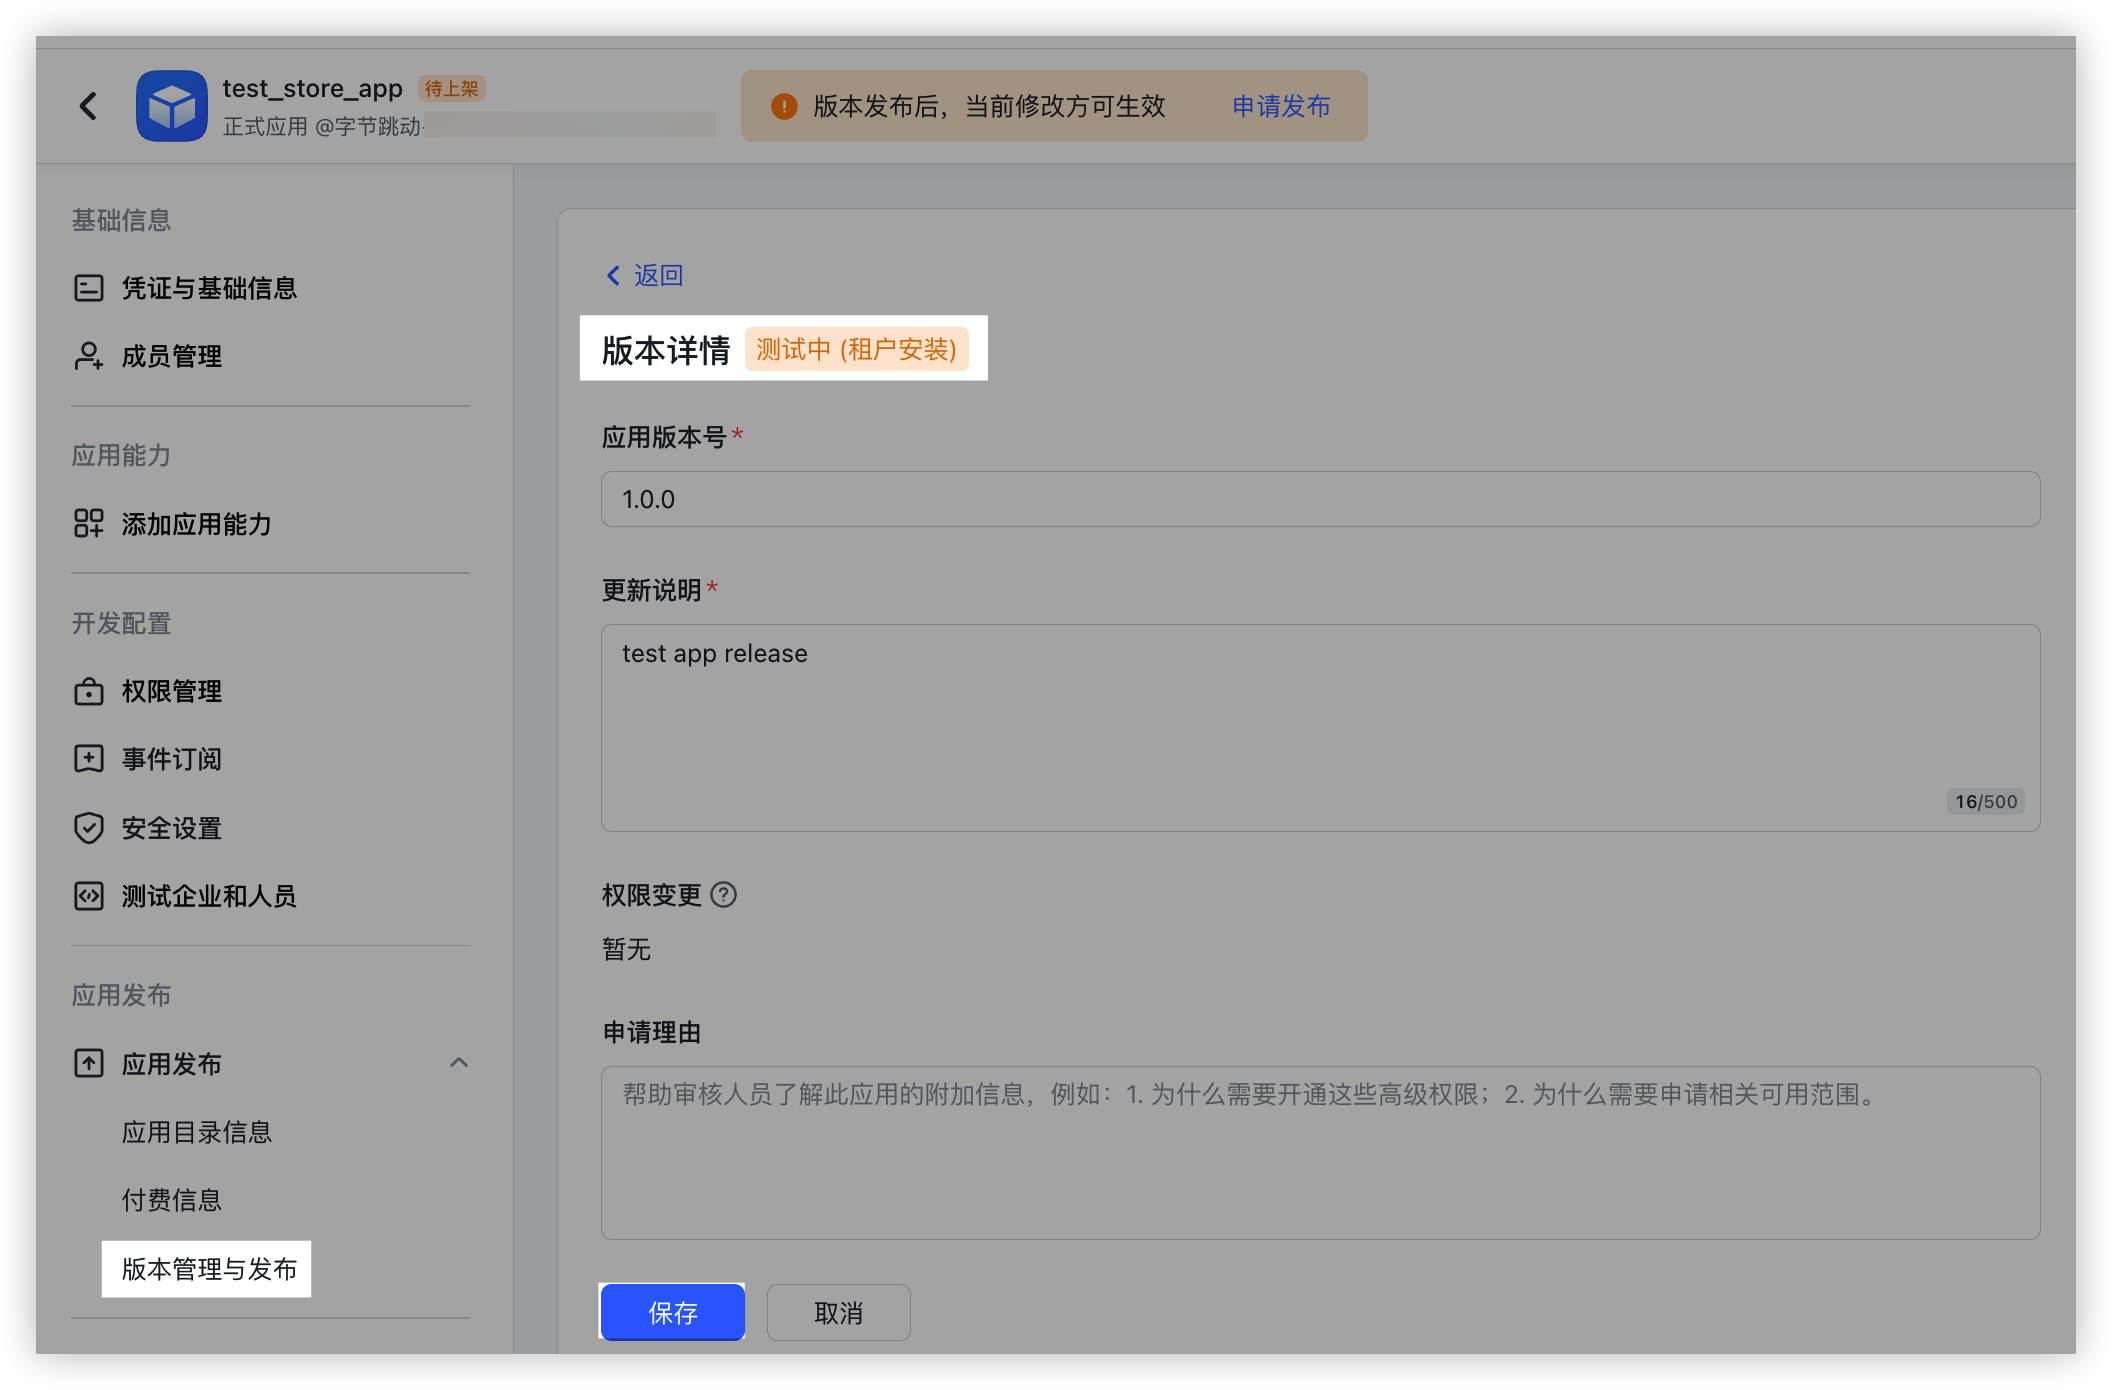Open 测试企业和人员 in the sidebar
The width and height of the screenshot is (2112, 1390).
coord(208,896)
